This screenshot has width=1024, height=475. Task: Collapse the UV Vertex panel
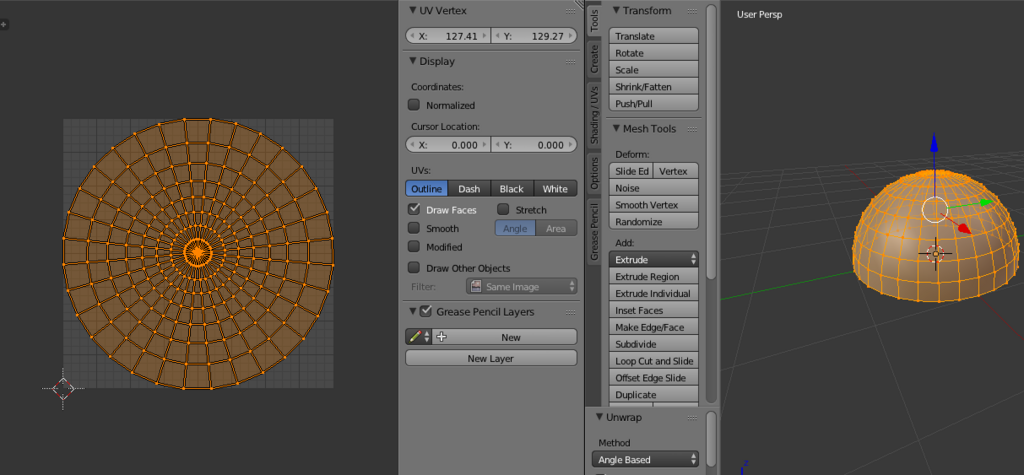click(413, 10)
